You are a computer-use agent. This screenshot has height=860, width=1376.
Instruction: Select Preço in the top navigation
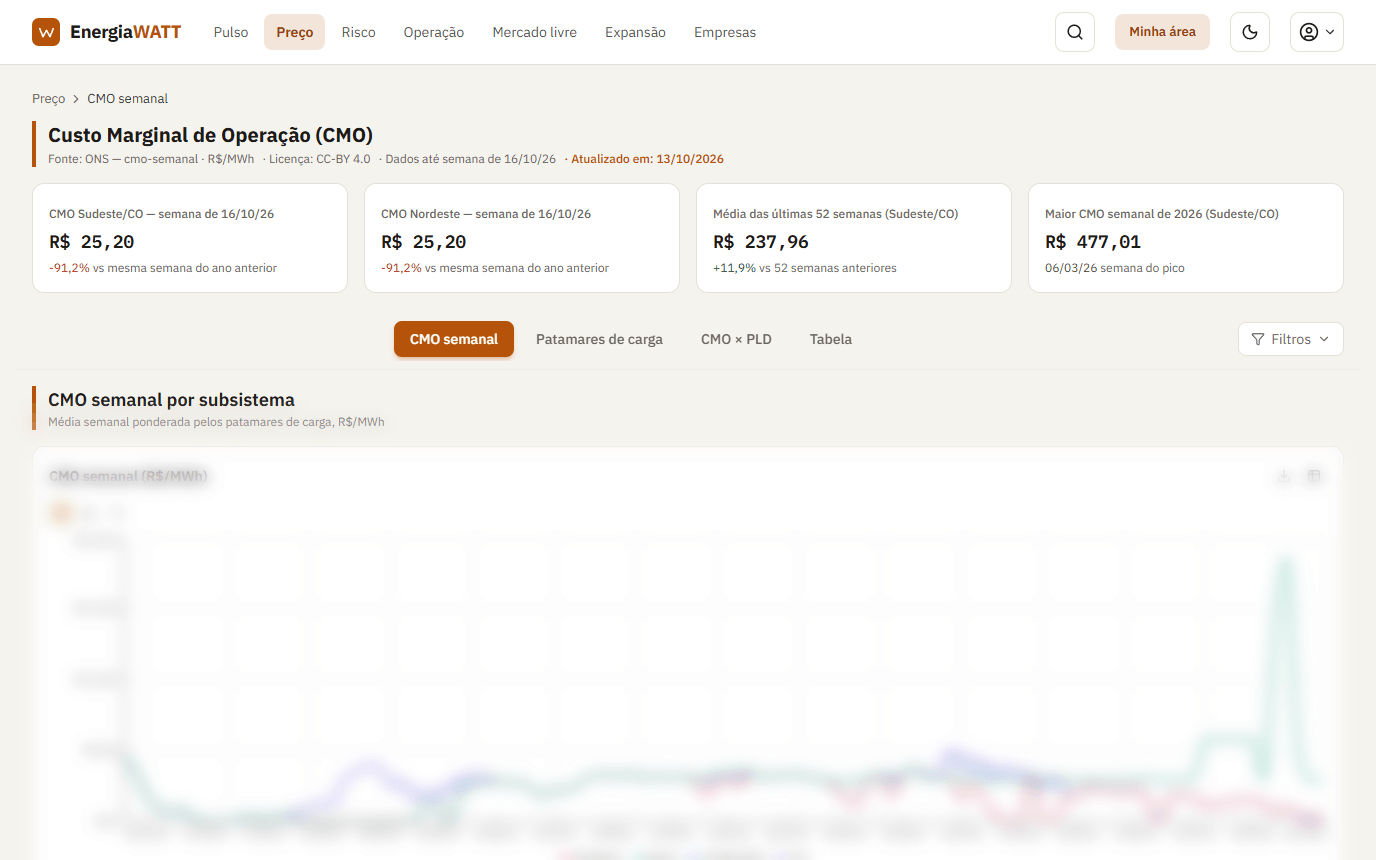294,32
